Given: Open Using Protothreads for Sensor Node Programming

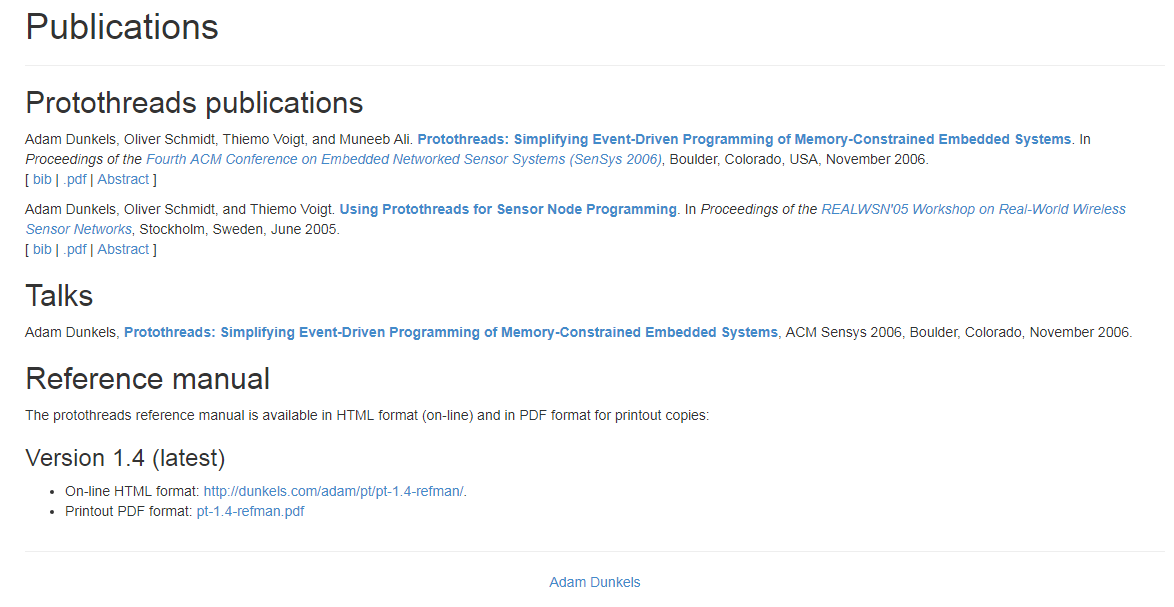Looking at the screenshot, I should coord(508,209).
